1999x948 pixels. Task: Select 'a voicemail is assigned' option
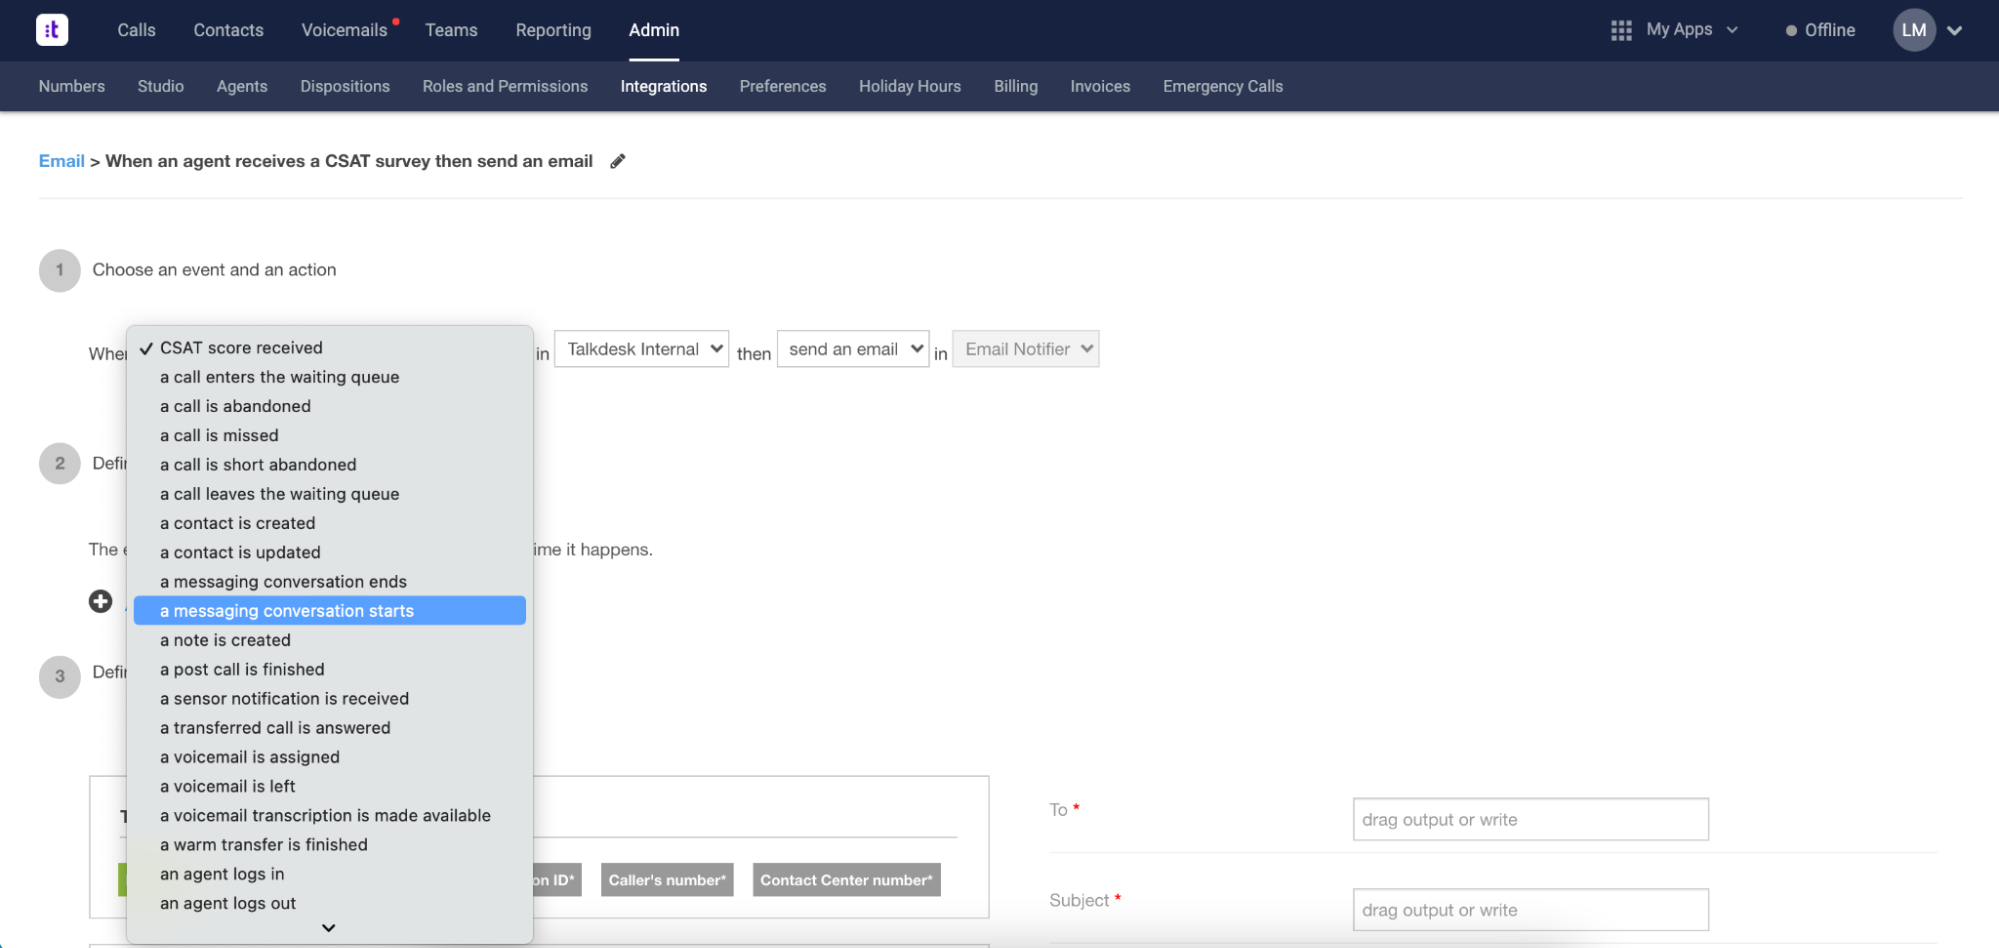[330, 757]
